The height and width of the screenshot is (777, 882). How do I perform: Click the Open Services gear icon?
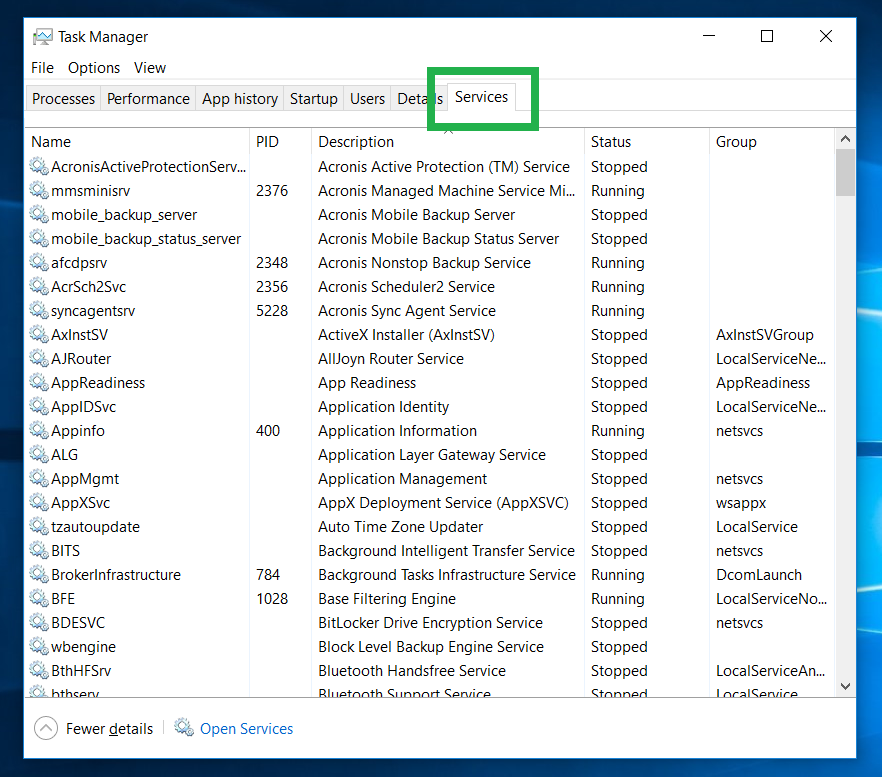[x=183, y=727]
